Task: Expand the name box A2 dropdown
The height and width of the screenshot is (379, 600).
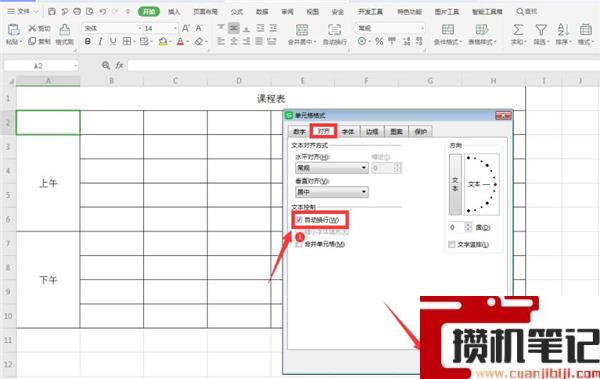Action: (75, 66)
